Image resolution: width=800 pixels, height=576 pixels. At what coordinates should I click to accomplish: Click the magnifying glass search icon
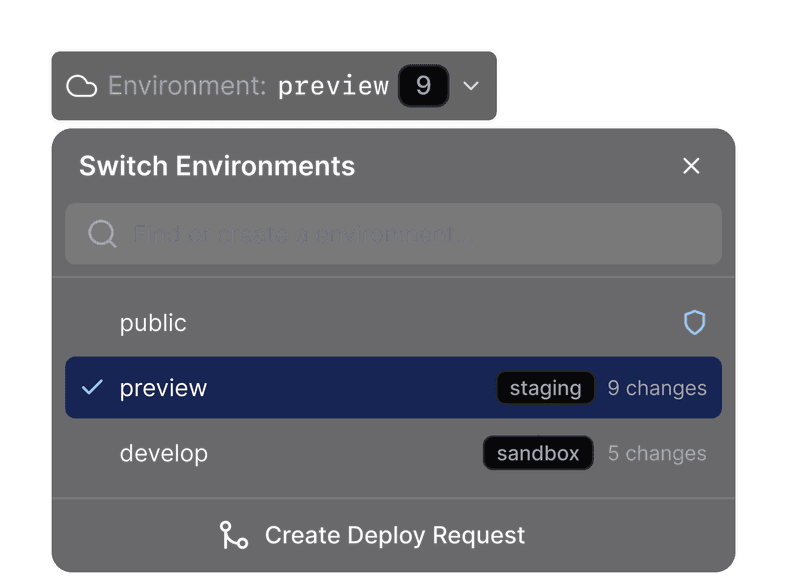click(102, 234)
